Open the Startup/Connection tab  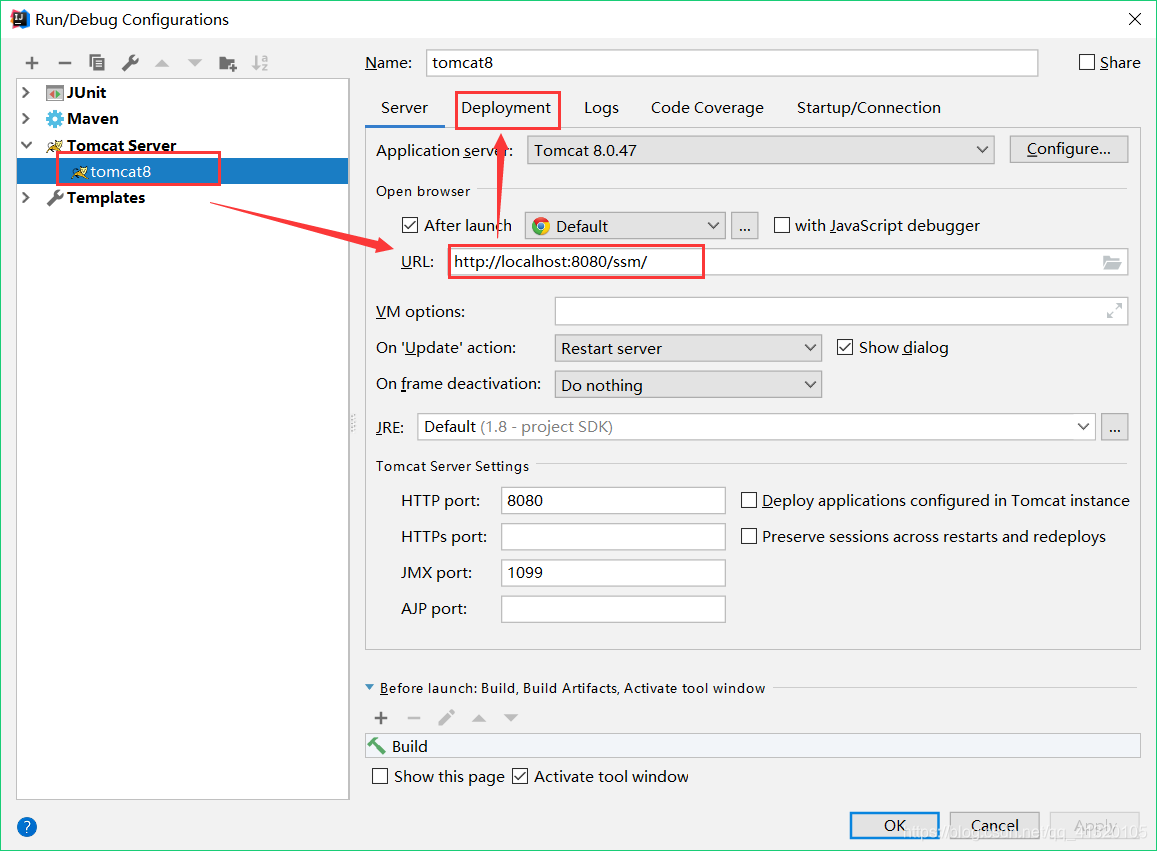coord(868,108)
